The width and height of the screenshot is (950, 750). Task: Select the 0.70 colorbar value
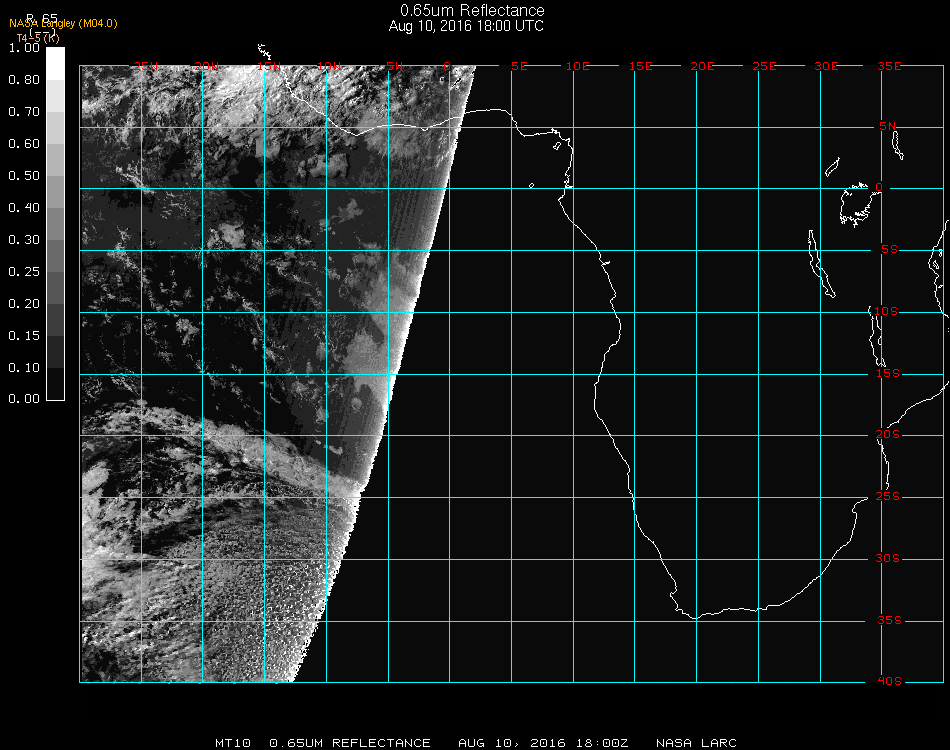coord(24,112)
